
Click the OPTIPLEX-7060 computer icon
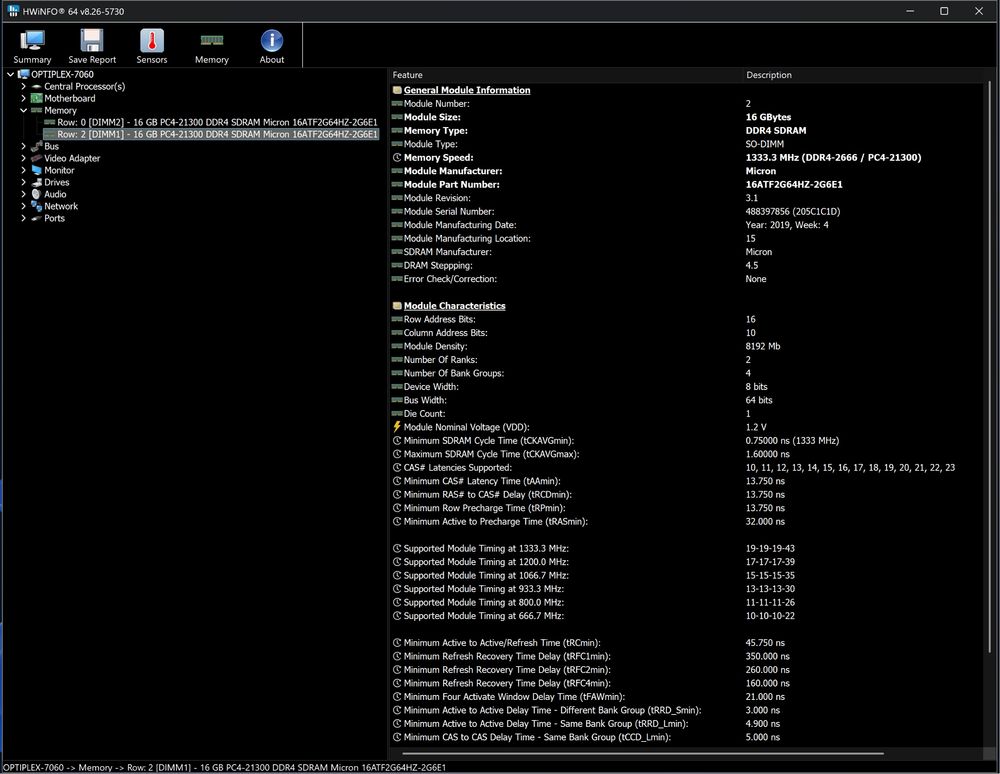24,75
